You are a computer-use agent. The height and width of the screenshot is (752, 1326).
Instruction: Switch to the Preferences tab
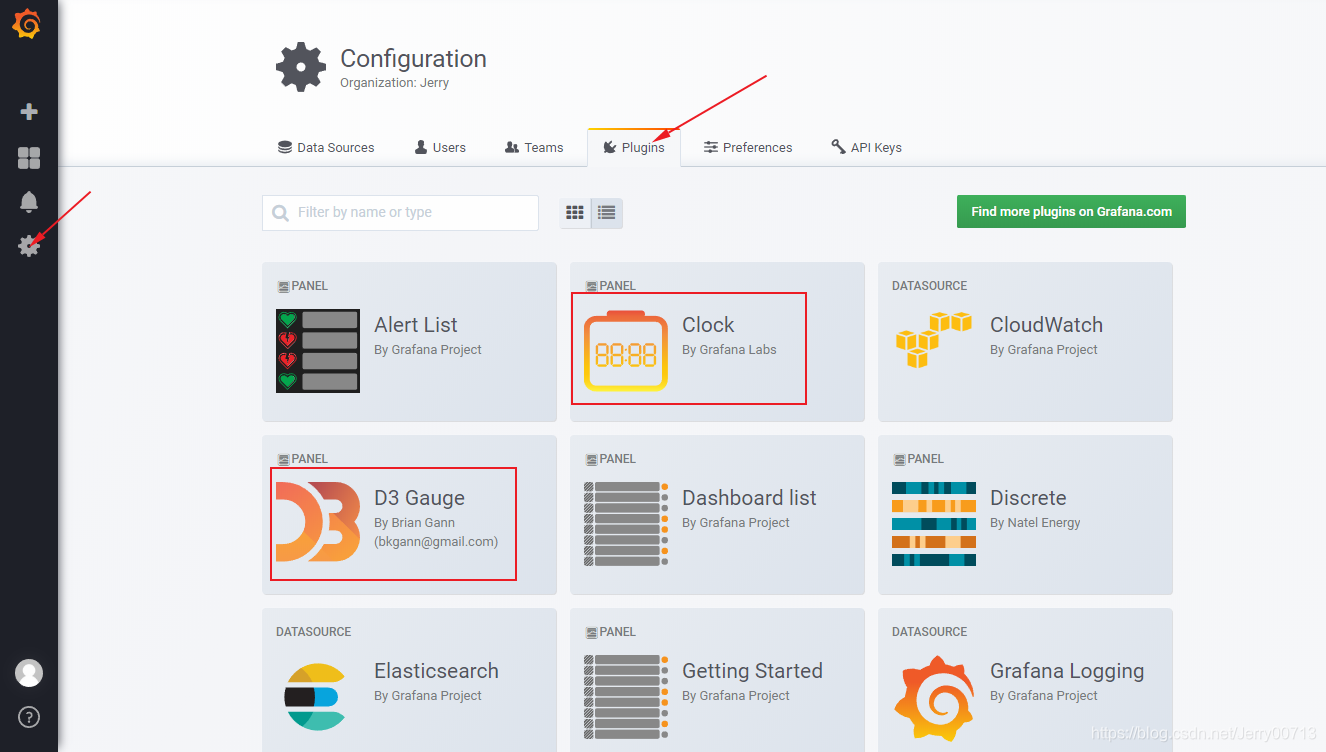748,147
